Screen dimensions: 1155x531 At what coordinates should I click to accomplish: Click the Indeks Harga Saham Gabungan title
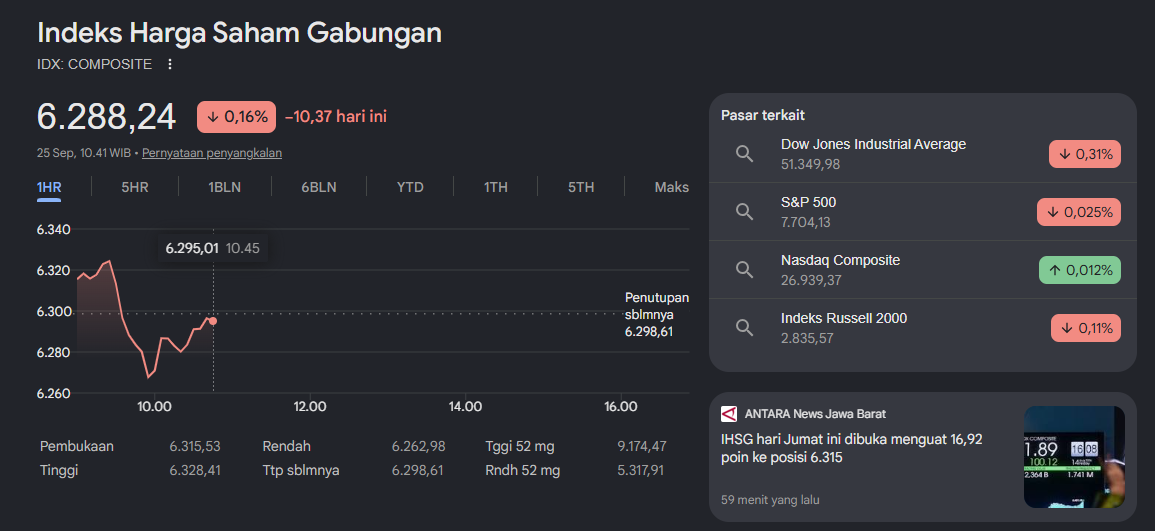point(239,33)
